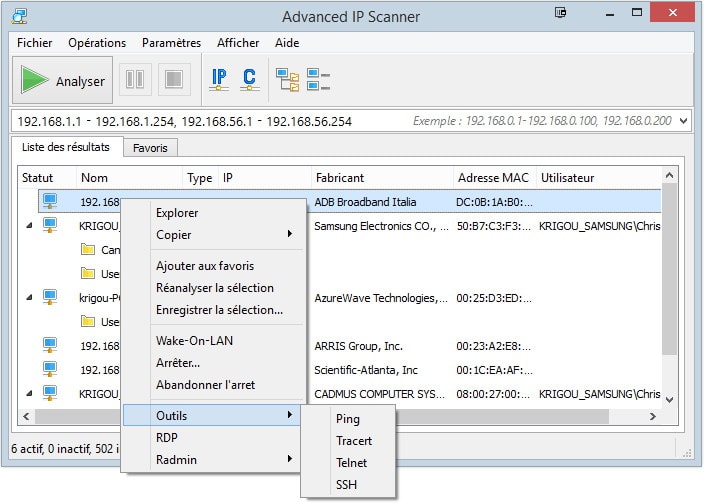This screenshot has width=704, height=504.
Task: Sort by the Nom column header
Action: (130, 178)
